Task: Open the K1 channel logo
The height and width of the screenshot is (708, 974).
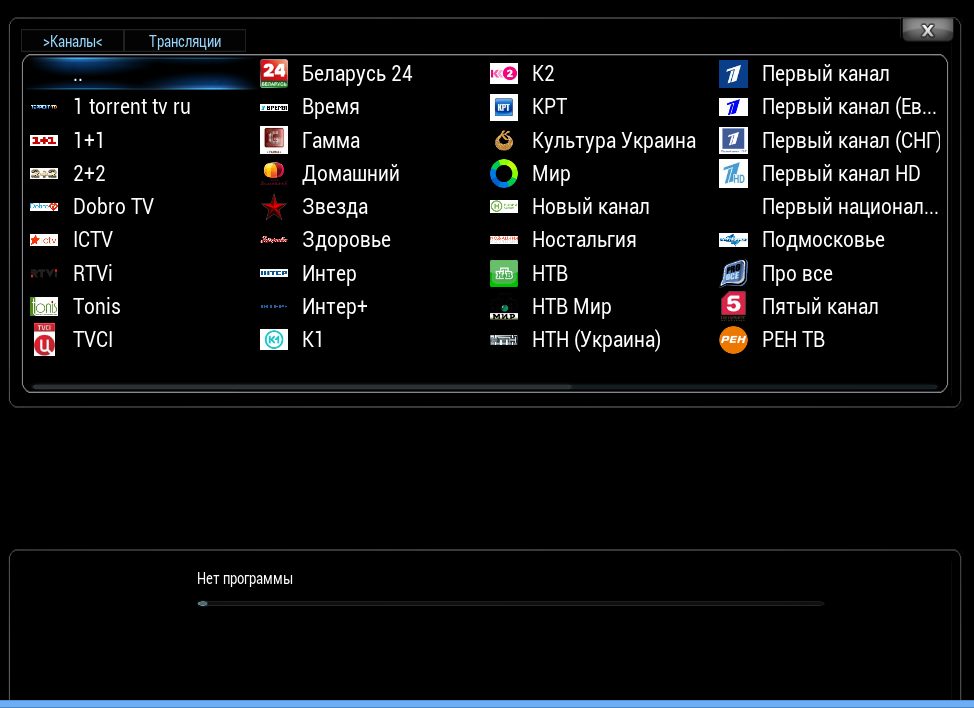Action: pyautogui.click(x=274, y=340)
